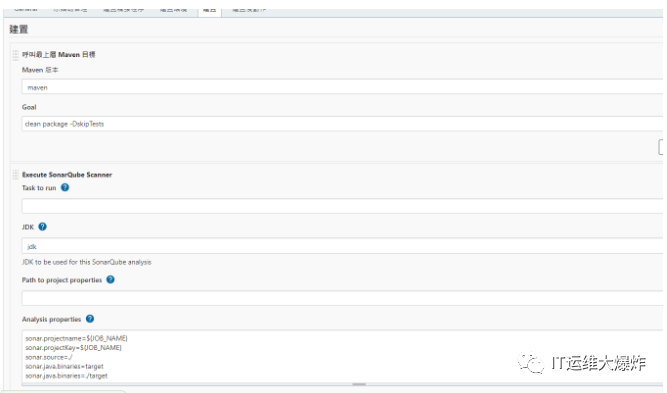Viewport: 667px width, 393px height.
Task: Show help for Path to project properties
Action: click(x=111, y=279)
